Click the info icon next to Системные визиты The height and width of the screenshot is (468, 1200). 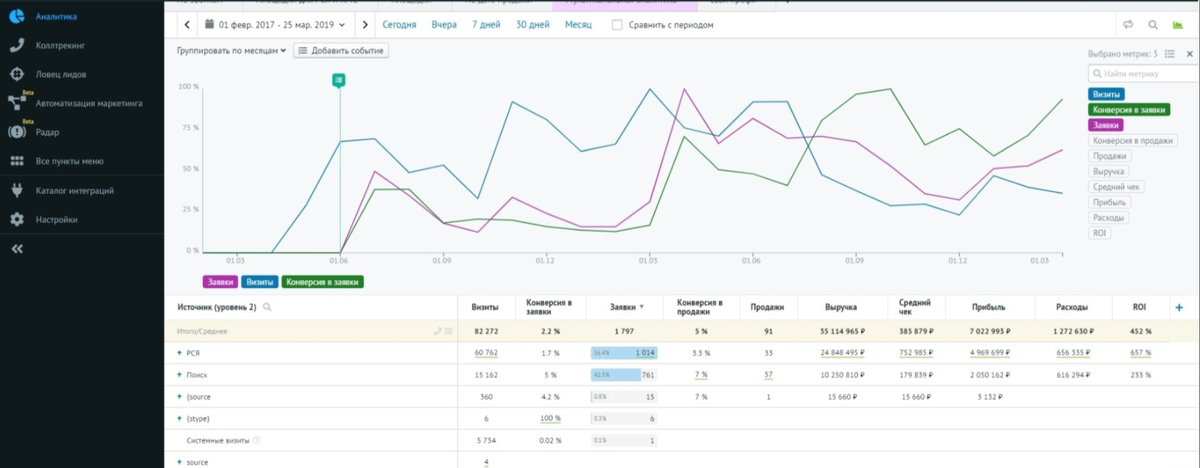pos(257,440)
